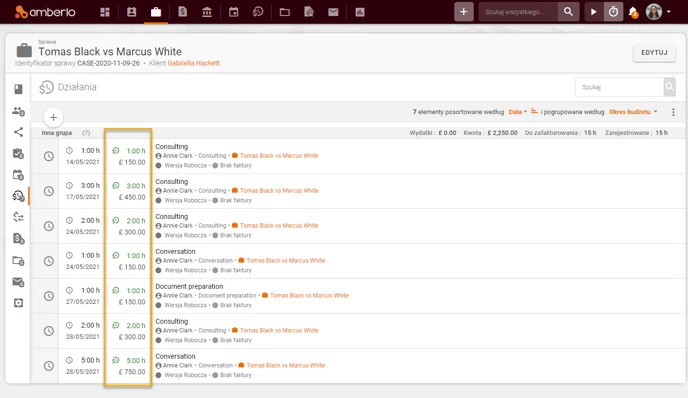Click the magnifier icon next to global search

click(x=568, y=12)
